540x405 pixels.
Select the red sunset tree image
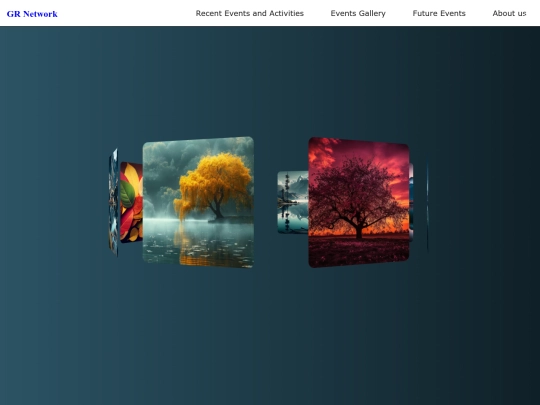point(359,202)
